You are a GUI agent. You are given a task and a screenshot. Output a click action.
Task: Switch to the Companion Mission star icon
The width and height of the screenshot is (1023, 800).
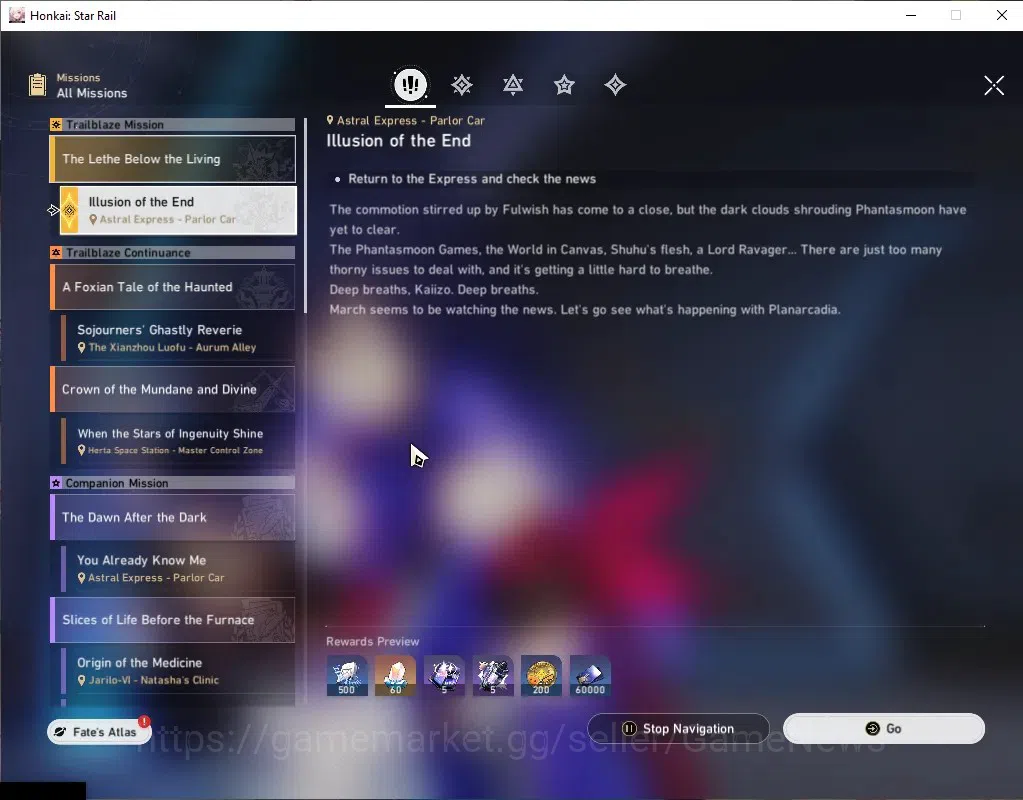point(564,85)
